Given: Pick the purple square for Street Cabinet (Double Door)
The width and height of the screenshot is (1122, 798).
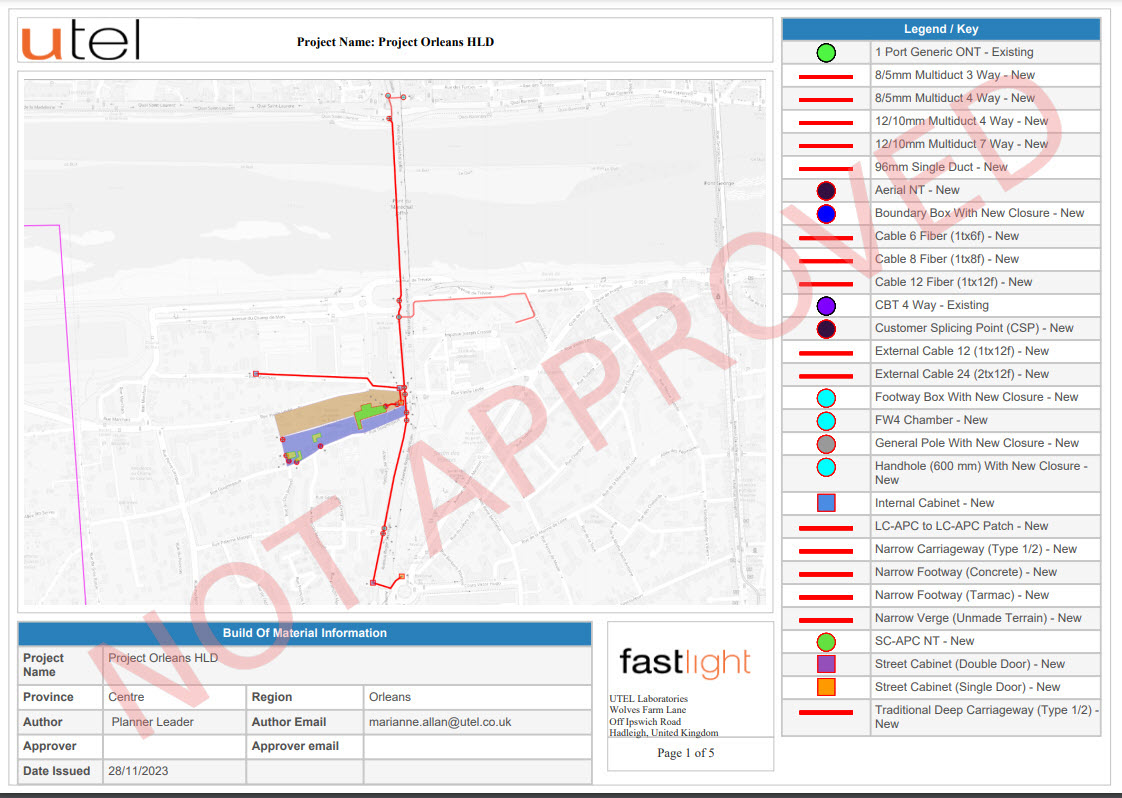Looking at the screenshot, I should point(826,663).
